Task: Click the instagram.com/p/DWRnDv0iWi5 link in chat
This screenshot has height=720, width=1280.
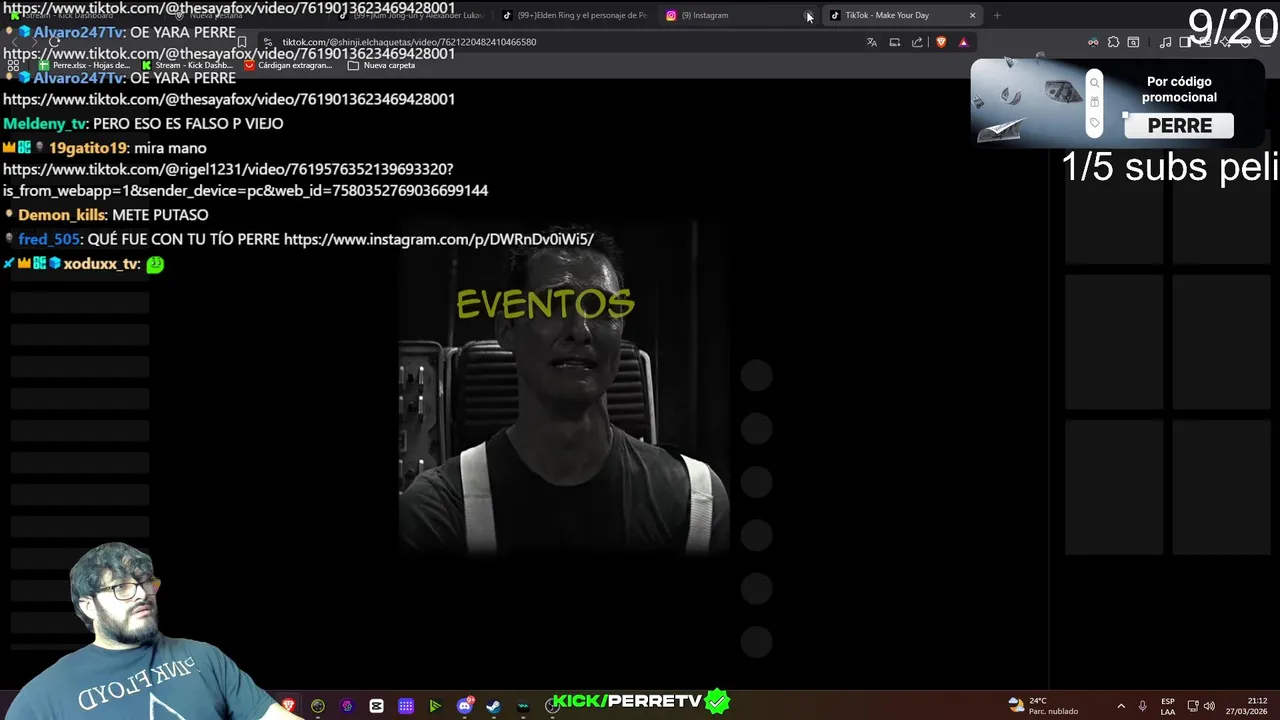Action: 439,239
